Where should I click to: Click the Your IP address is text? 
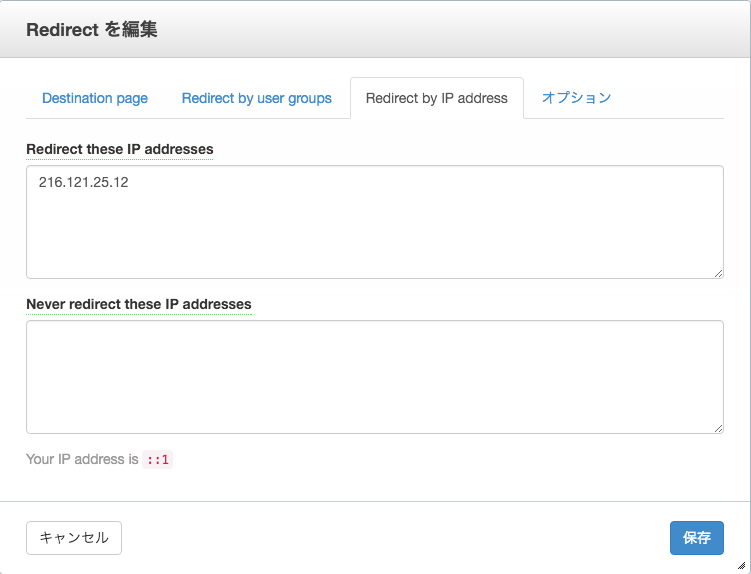[x=82, y=460]
